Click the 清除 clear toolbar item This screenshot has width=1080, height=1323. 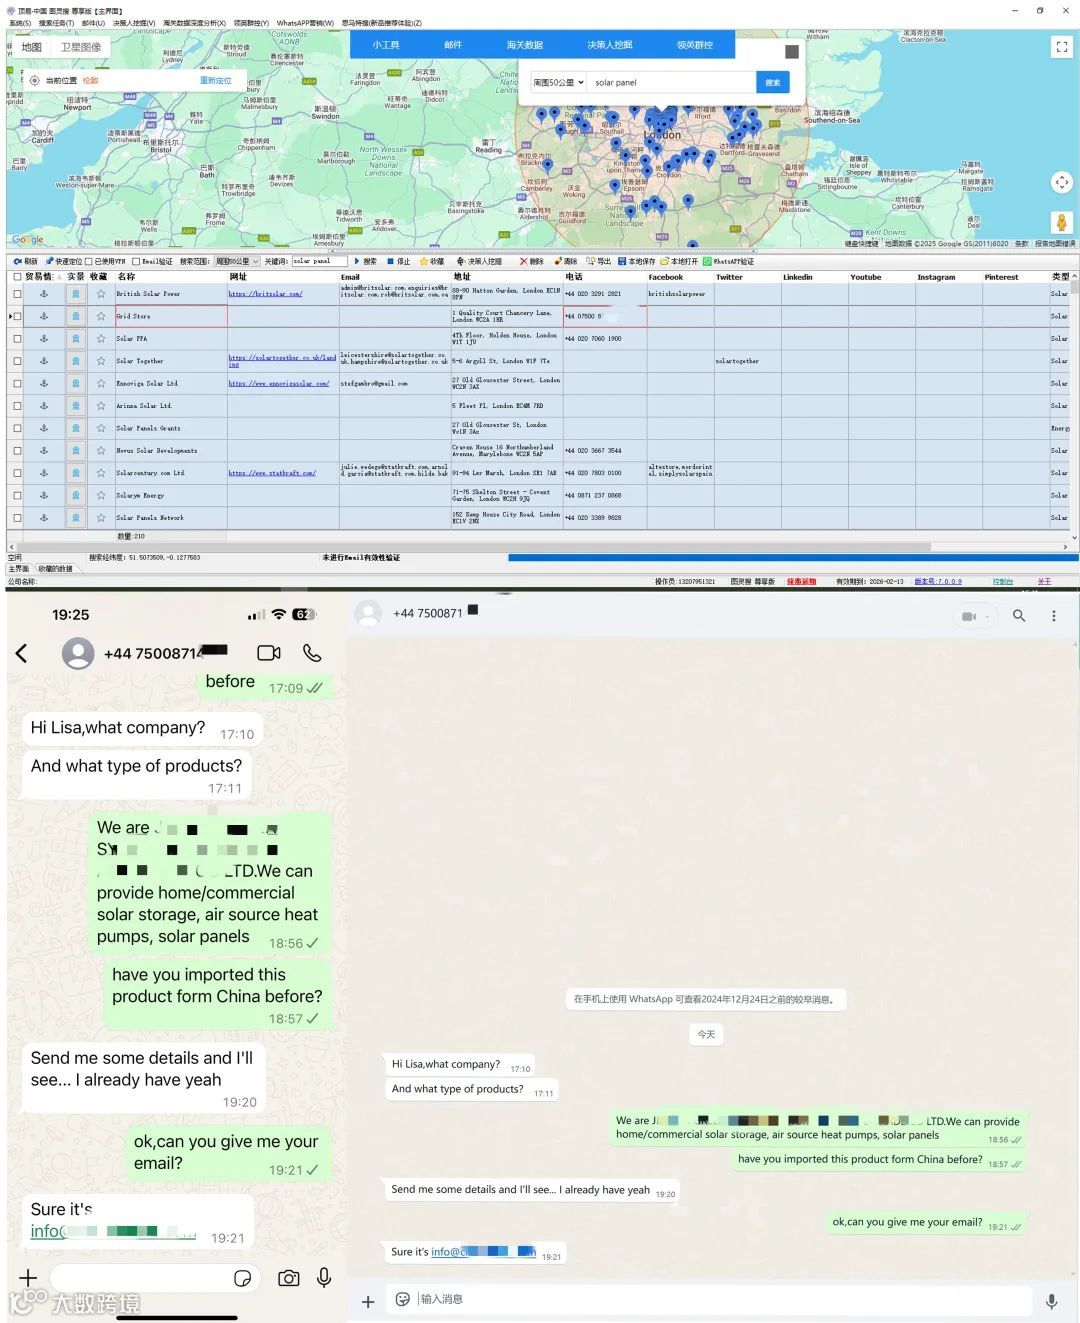coord(566,261)
